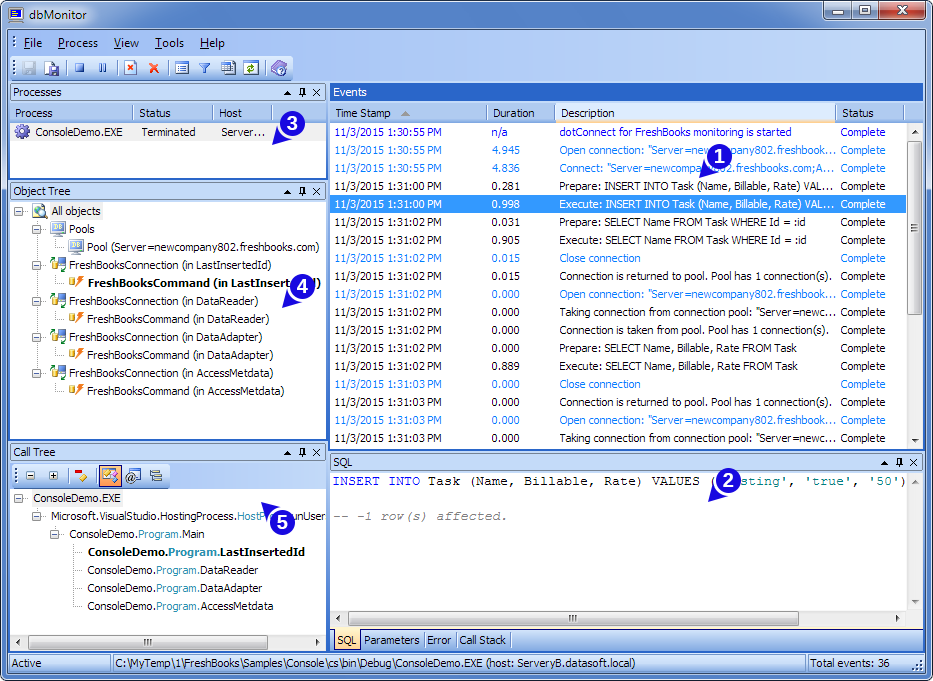Collapse FreshBooksConnection (in LastInsertedId) node

coord(36,265)
